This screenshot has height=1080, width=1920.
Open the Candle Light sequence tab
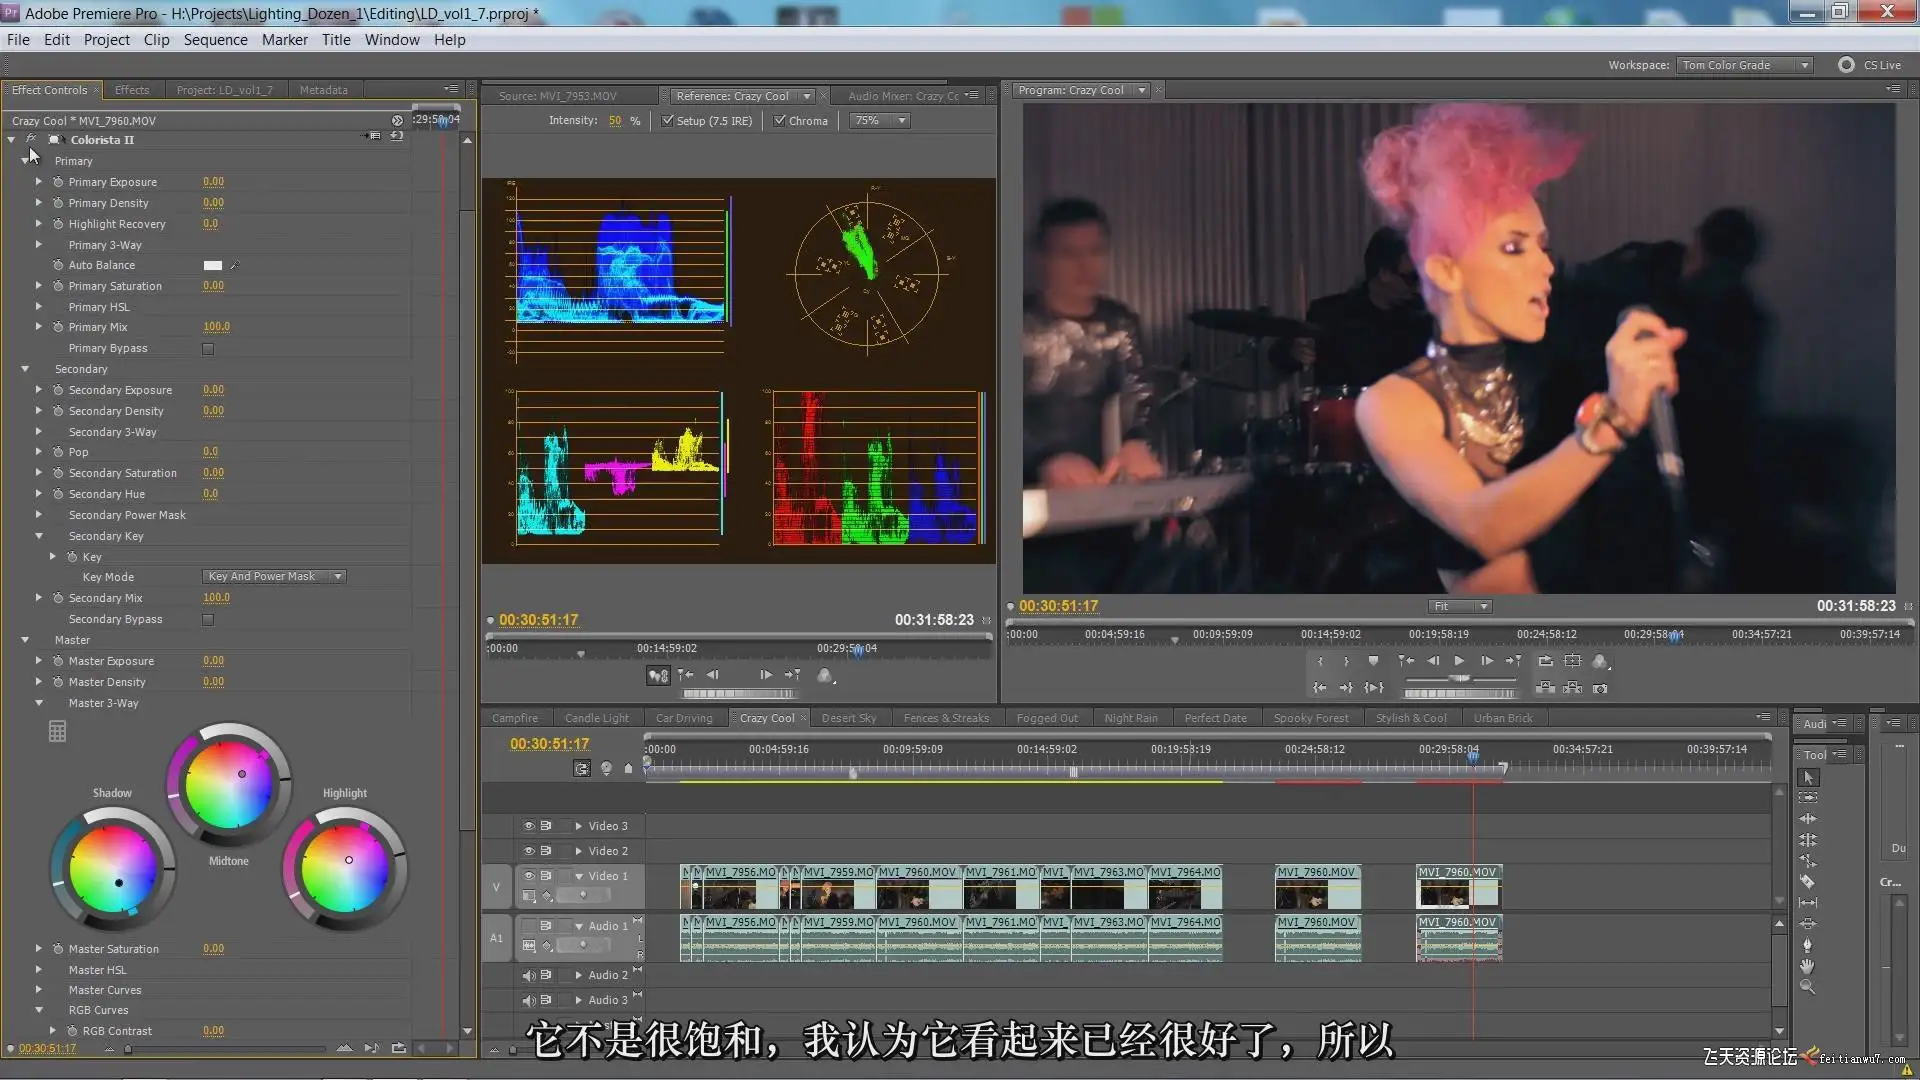(596, 718)
